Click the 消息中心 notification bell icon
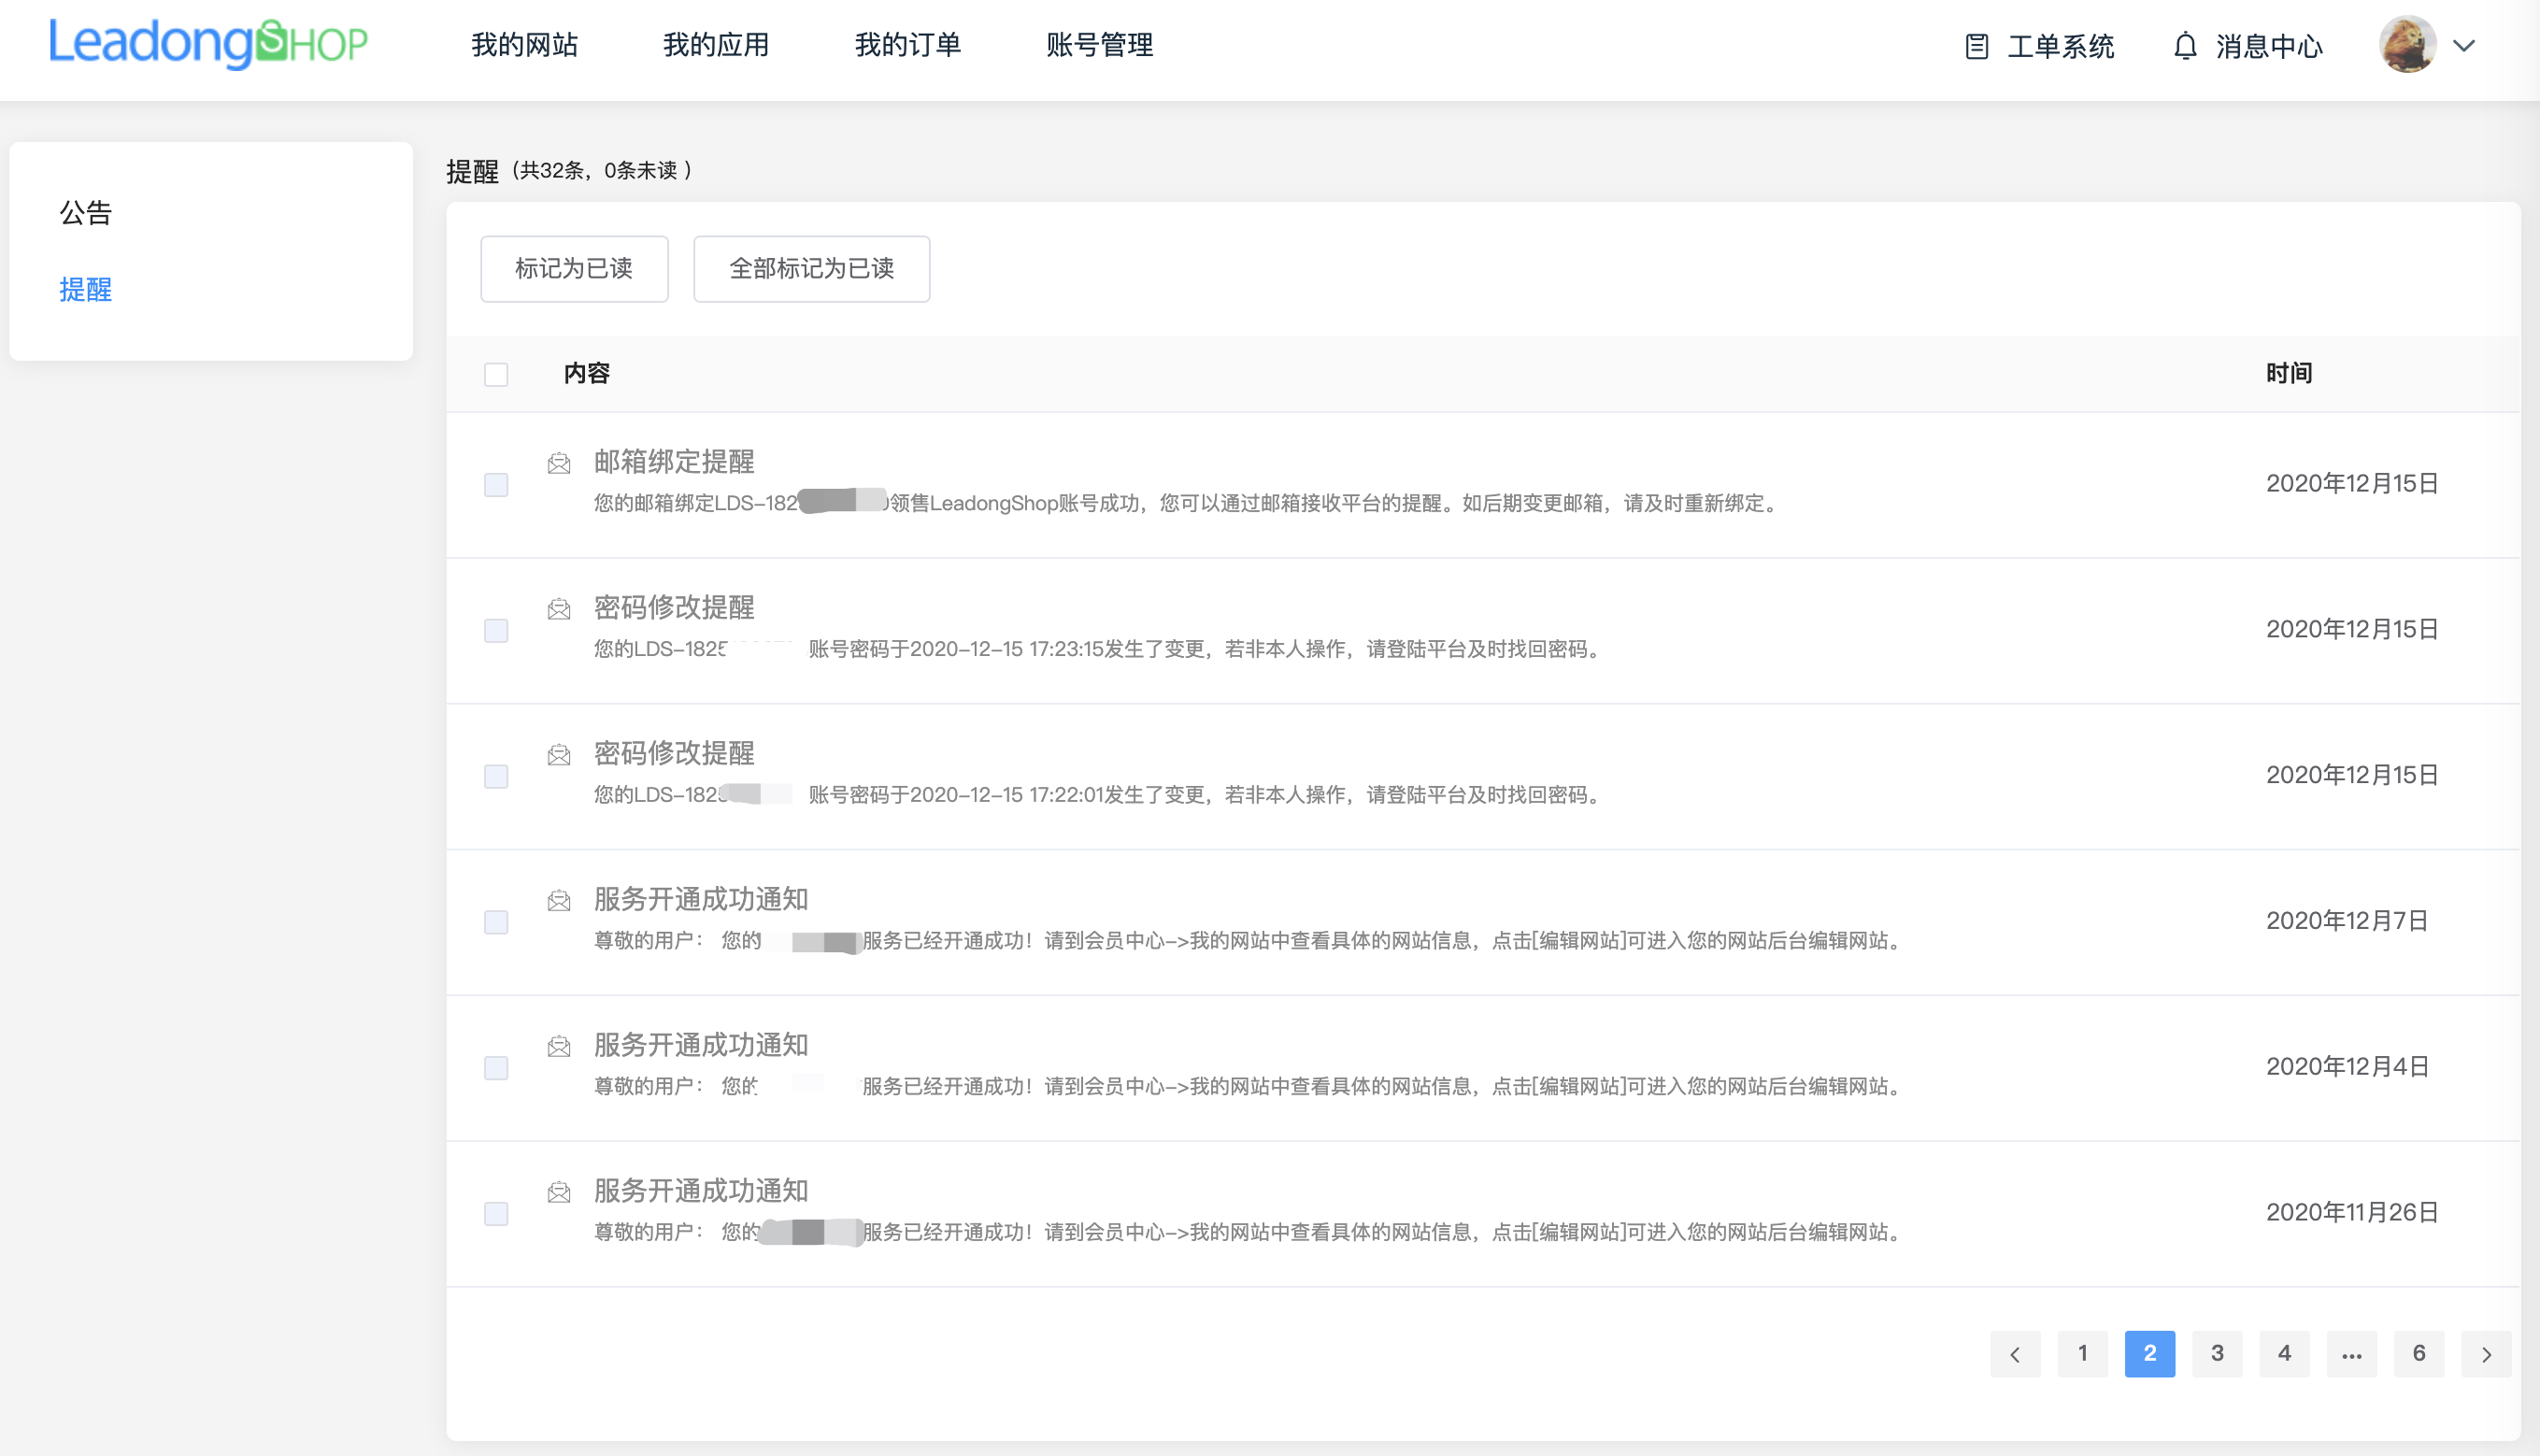Viewport: 2540px width, 1456px height. (x=2185, y=46)
